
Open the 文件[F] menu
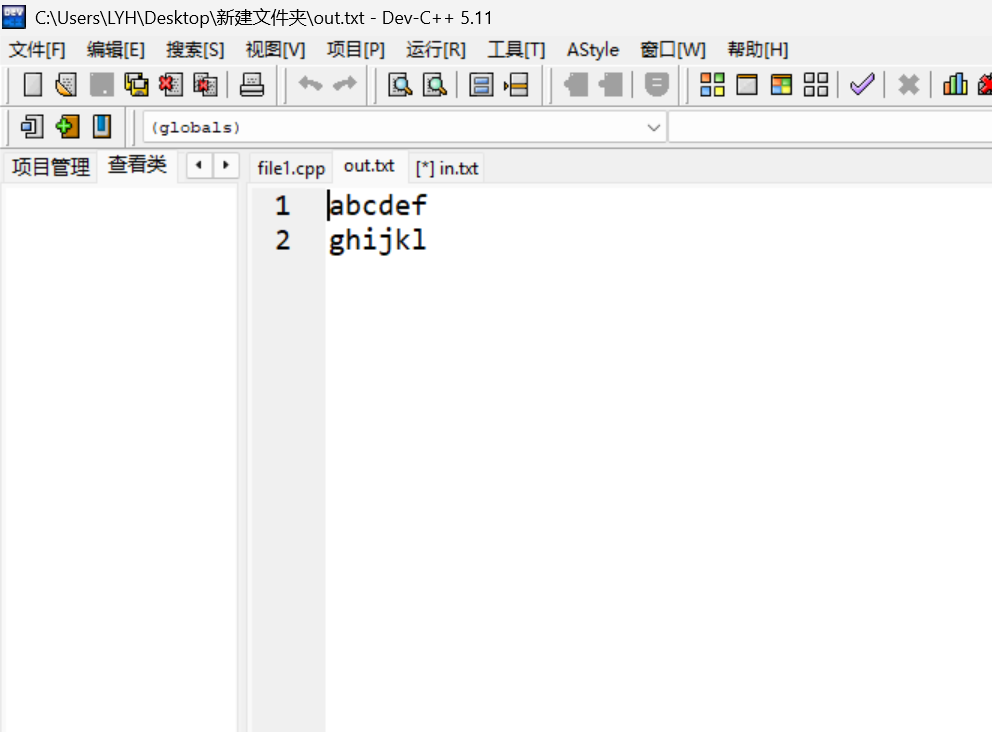click(x=37, y=49)
